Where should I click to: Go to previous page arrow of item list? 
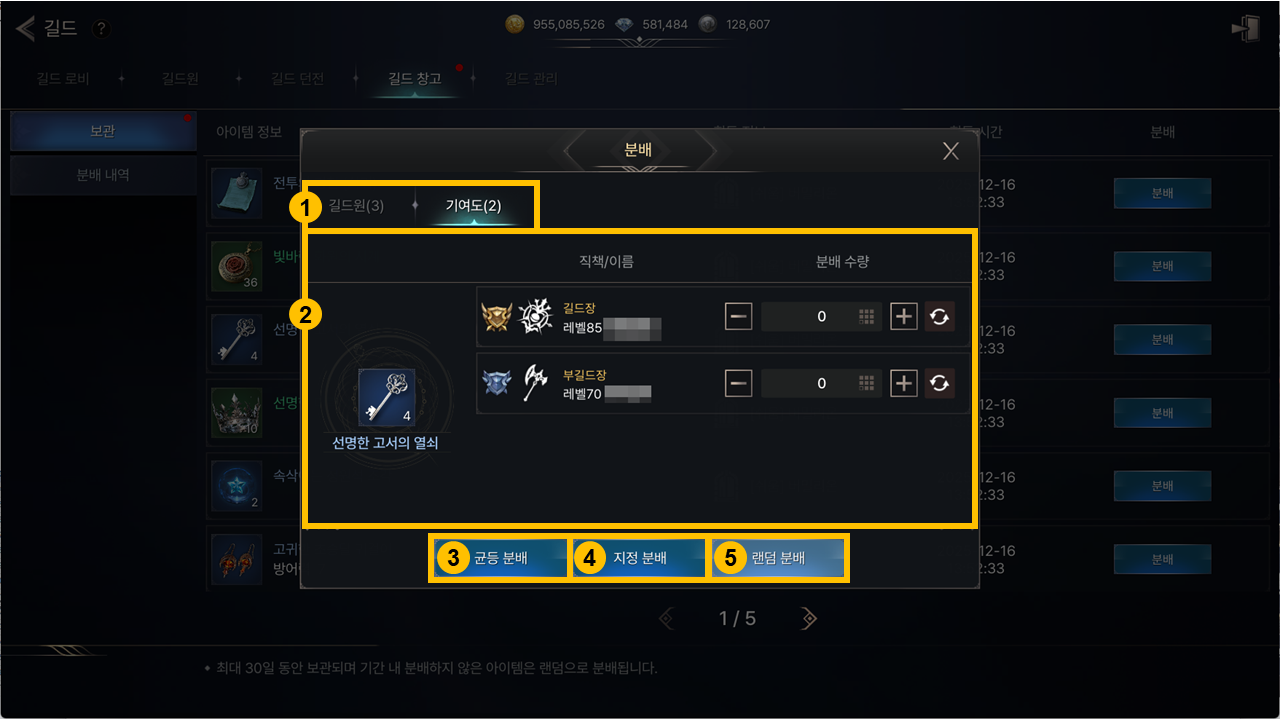coord(667,619)
